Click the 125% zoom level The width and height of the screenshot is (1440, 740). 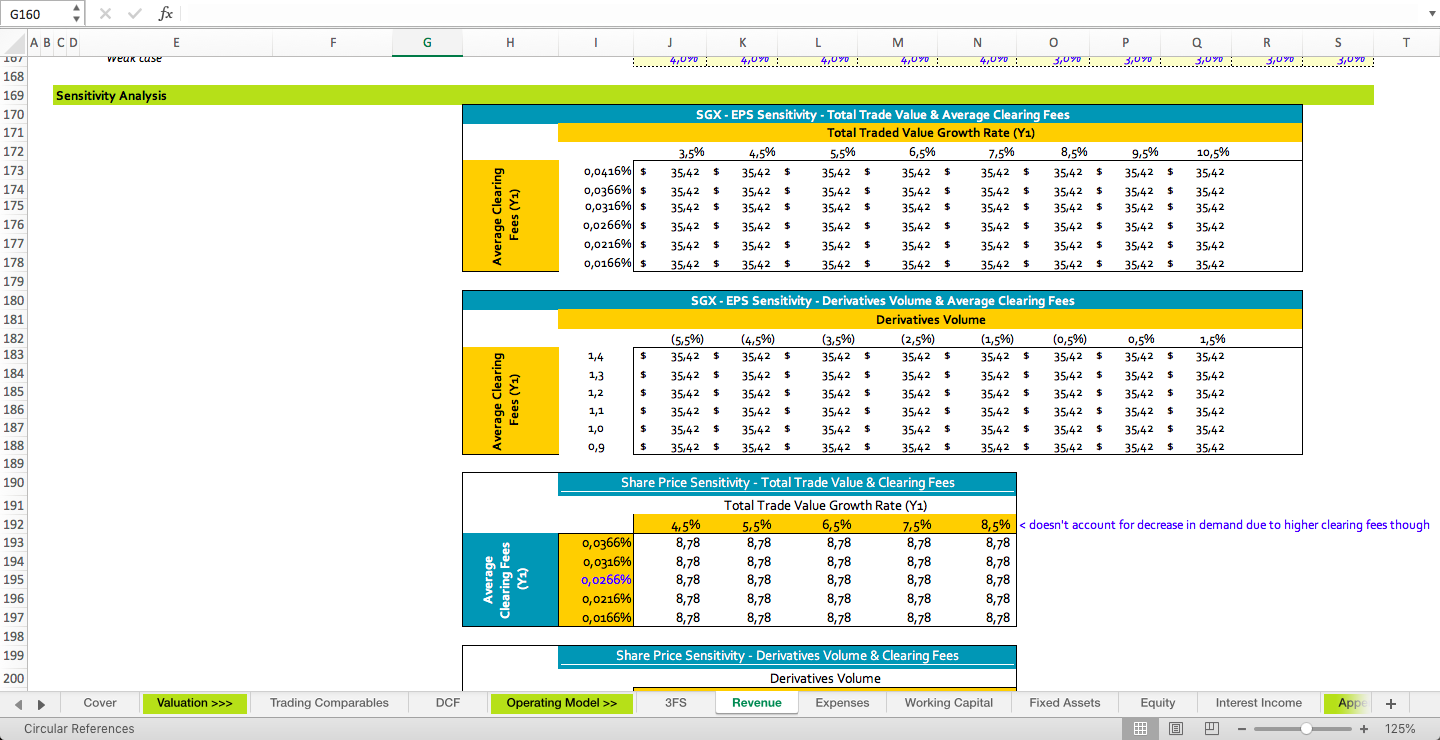point(1400,729)
